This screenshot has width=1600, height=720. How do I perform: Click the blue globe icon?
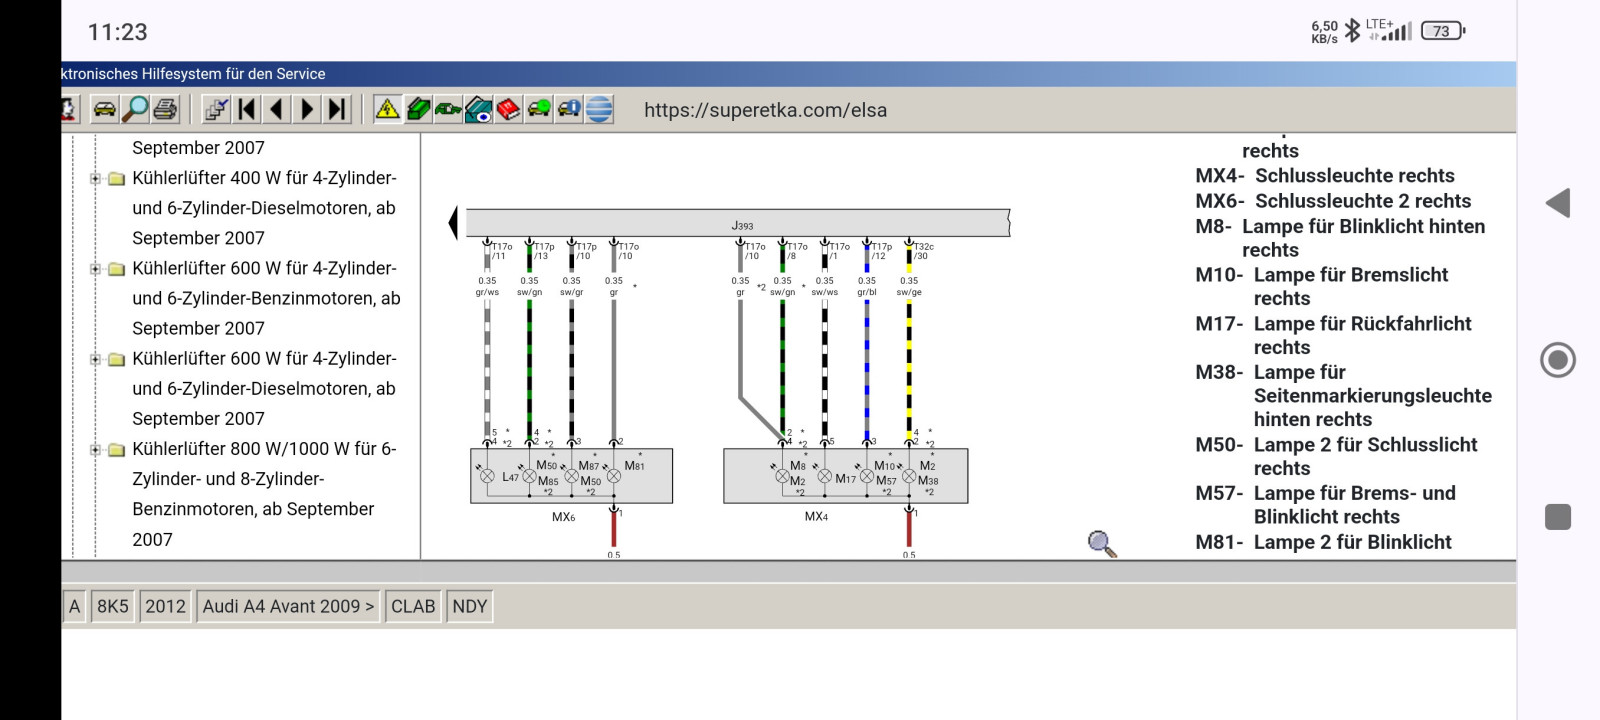[x=599, y=109]
